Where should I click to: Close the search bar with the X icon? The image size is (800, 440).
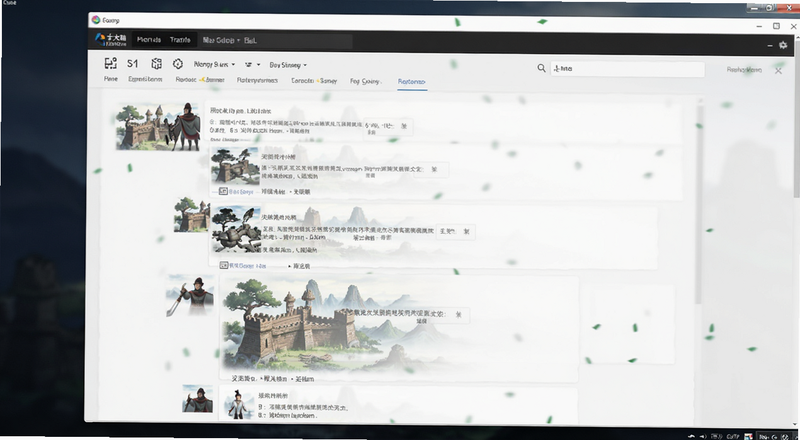point(778,70)
